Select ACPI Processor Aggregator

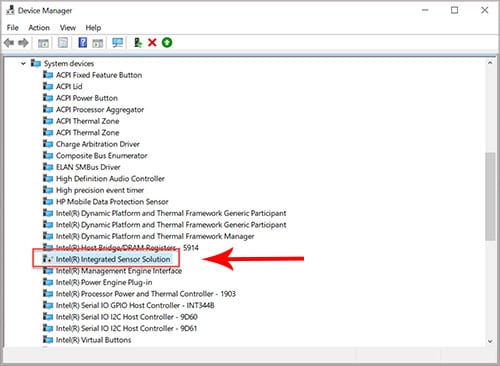coord(100,110)
